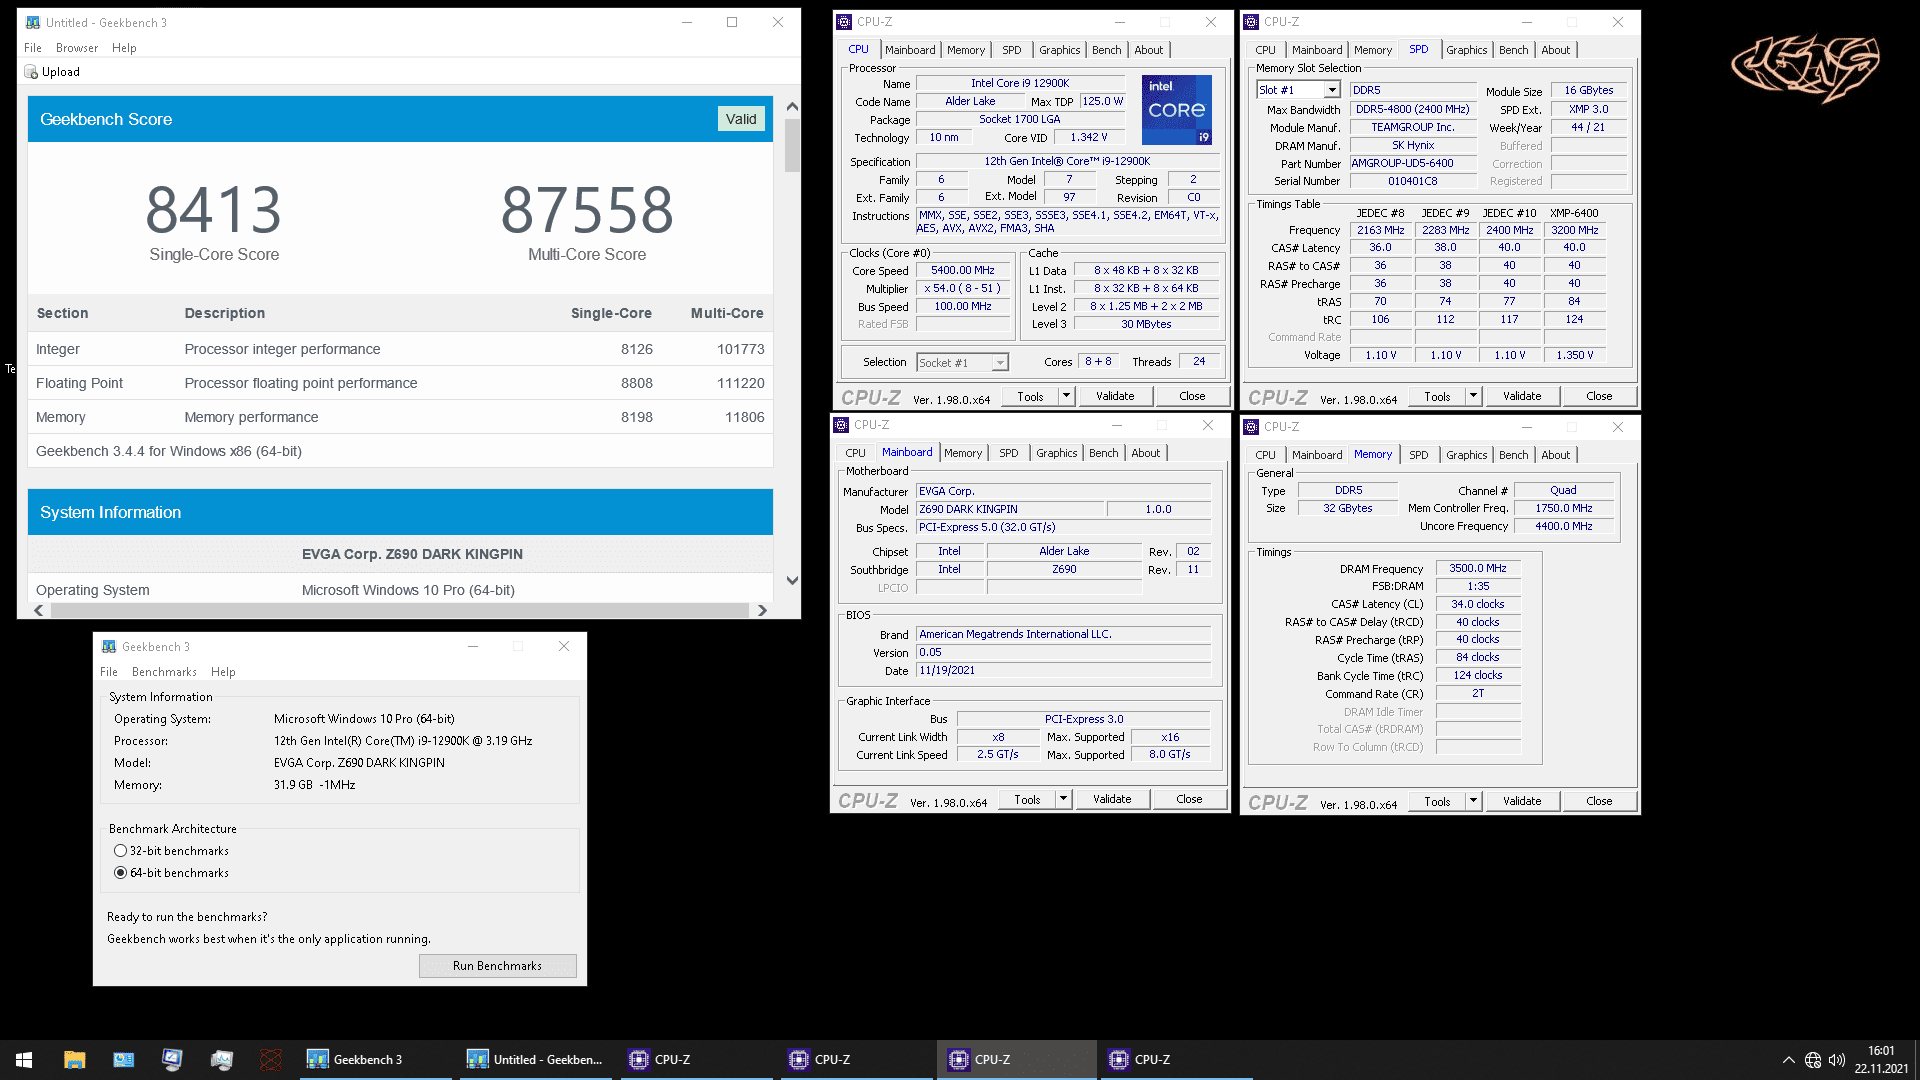1920x1080 pixels.
Task: Open Mainboard tab in CPU window
Action: pos(910,50)
